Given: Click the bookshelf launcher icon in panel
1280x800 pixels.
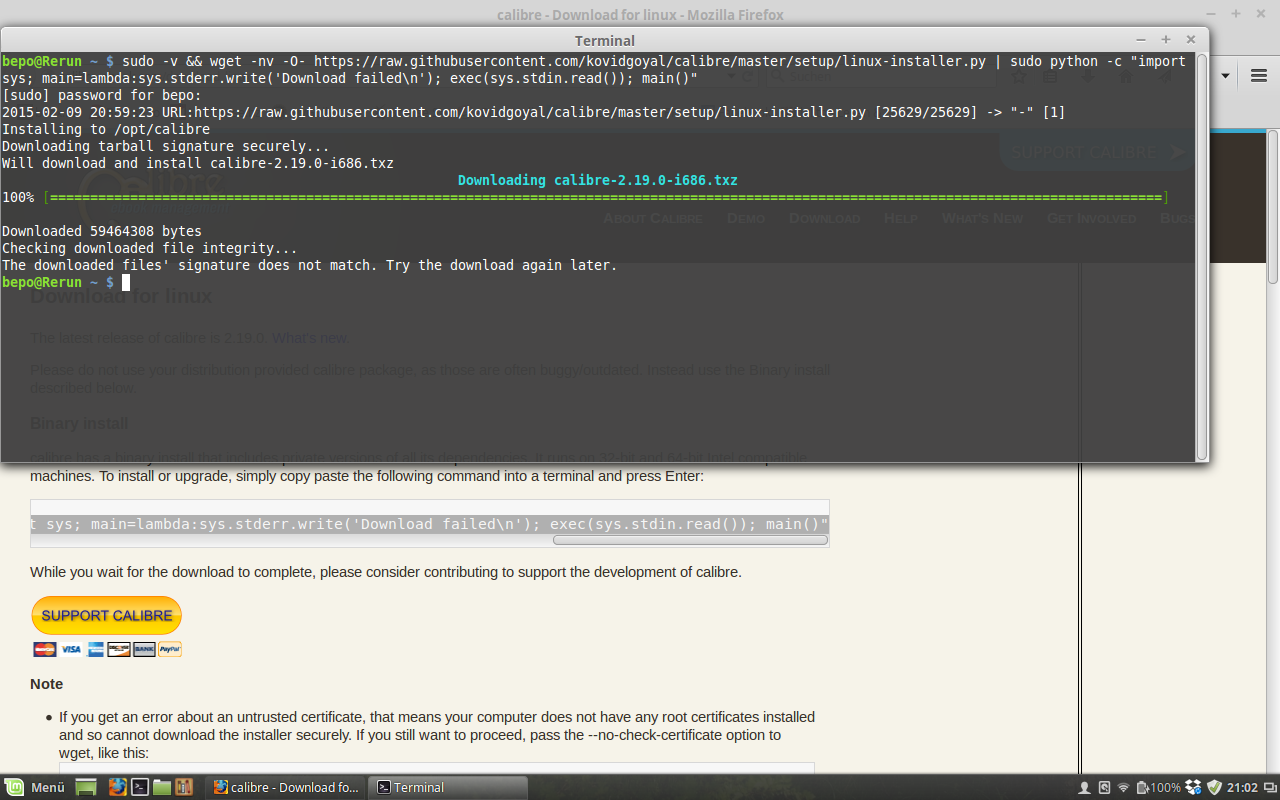Looking at the screenshot, I should [184, 787].
